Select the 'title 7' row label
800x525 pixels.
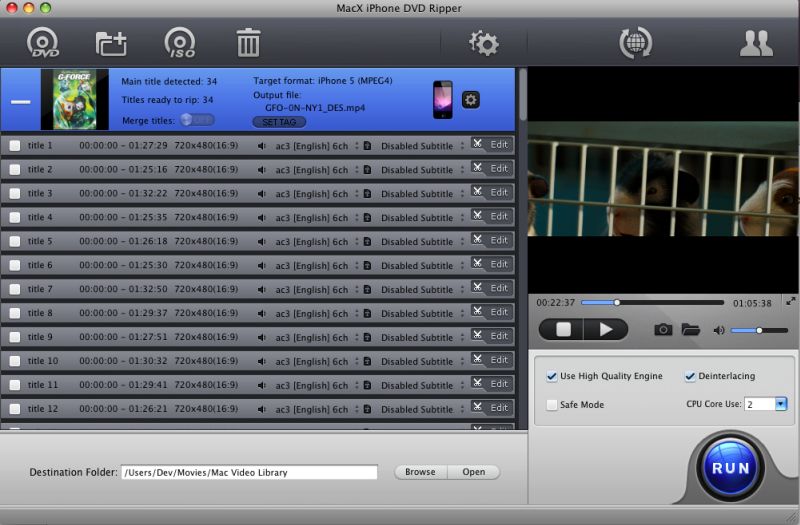coord(40,289)
